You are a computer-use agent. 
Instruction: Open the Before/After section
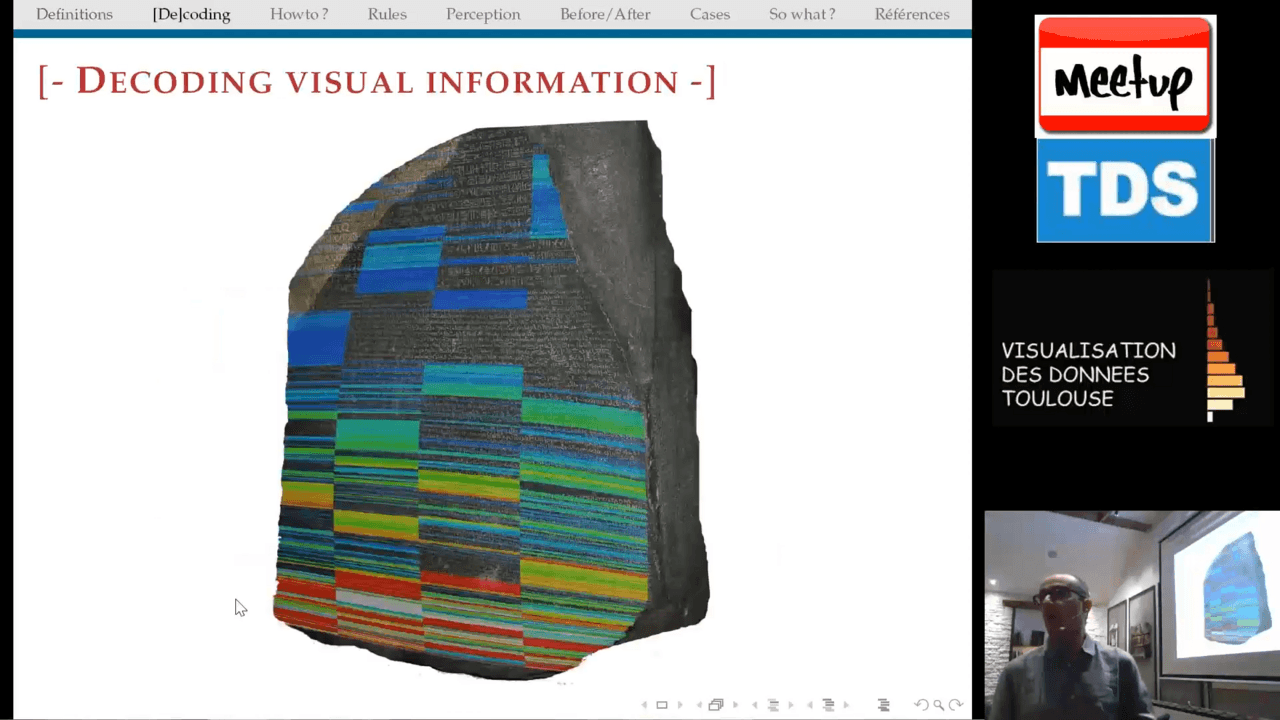click(x=605, y=14)
